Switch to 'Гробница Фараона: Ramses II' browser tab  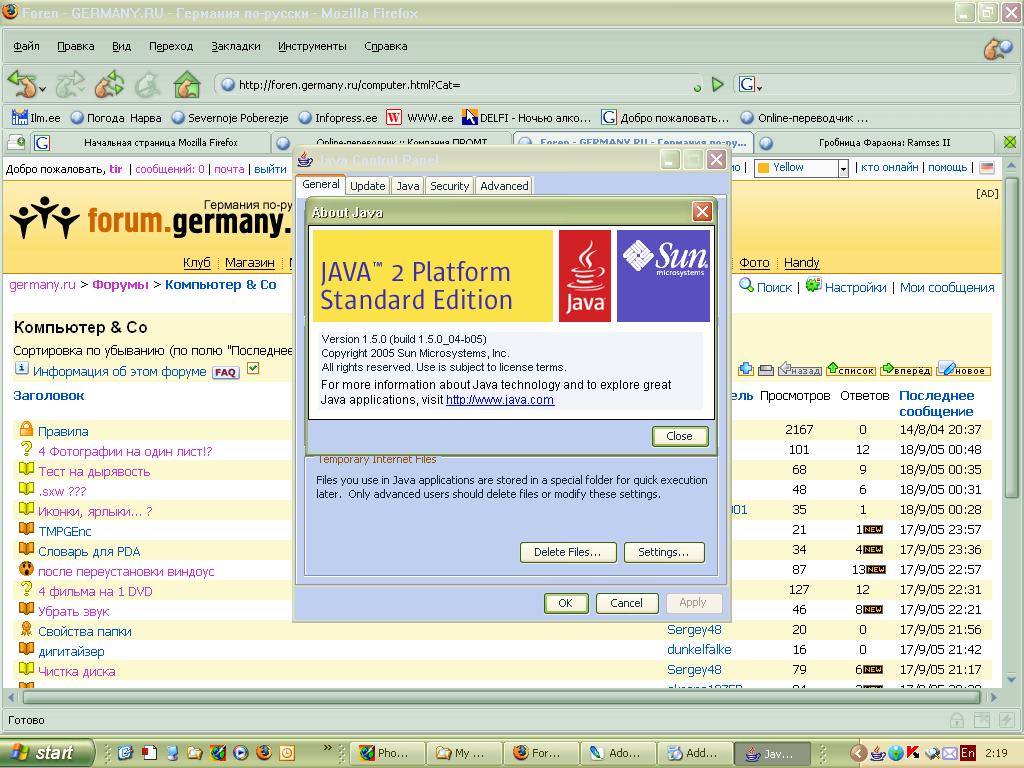tap(874, 142)
